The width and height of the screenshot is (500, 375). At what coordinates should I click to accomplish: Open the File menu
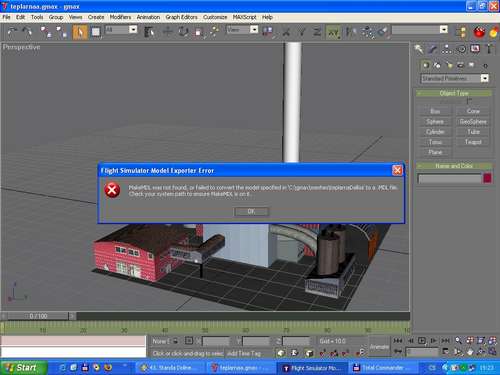pos(6,17)
